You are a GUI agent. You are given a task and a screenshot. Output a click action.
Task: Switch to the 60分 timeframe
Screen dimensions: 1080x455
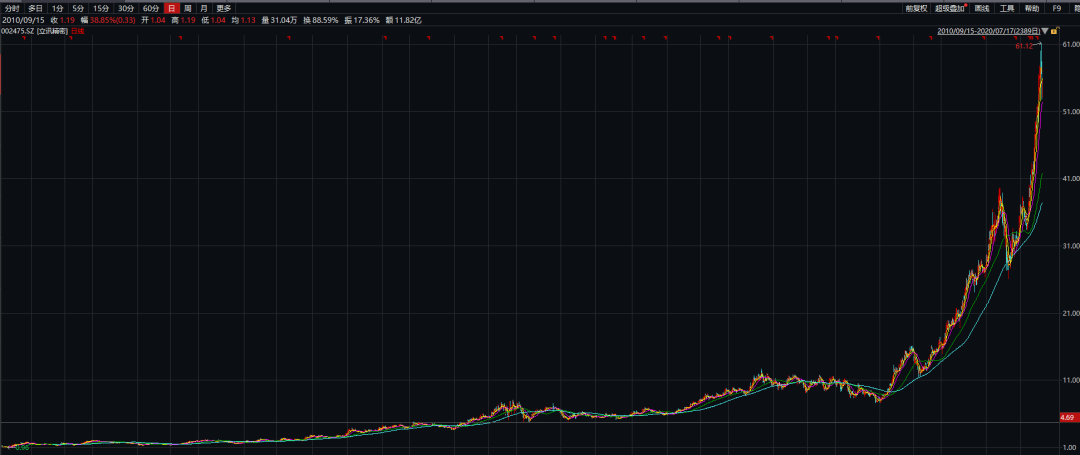click(151, 8)
